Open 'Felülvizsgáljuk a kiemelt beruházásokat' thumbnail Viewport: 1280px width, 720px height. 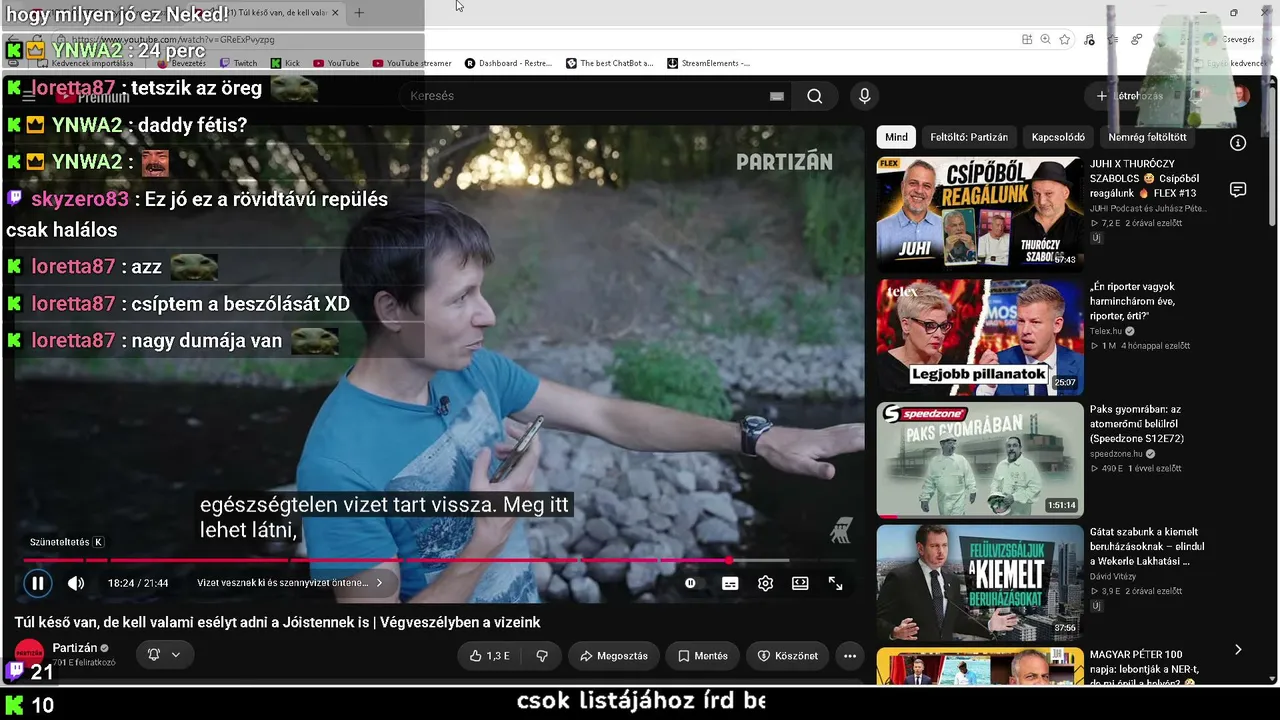[980, 583]
